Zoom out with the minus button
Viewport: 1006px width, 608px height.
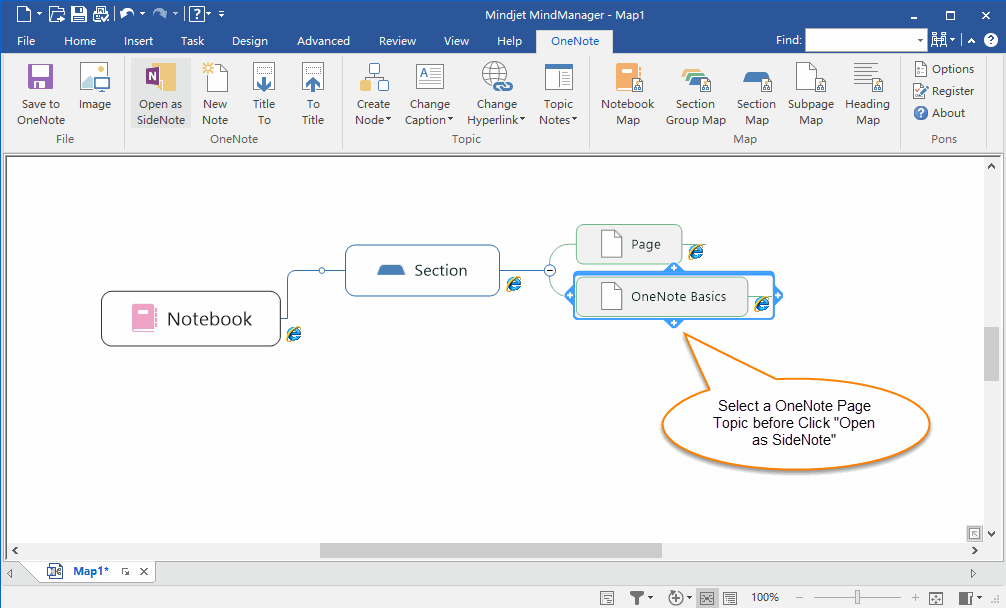click(799, 598)
